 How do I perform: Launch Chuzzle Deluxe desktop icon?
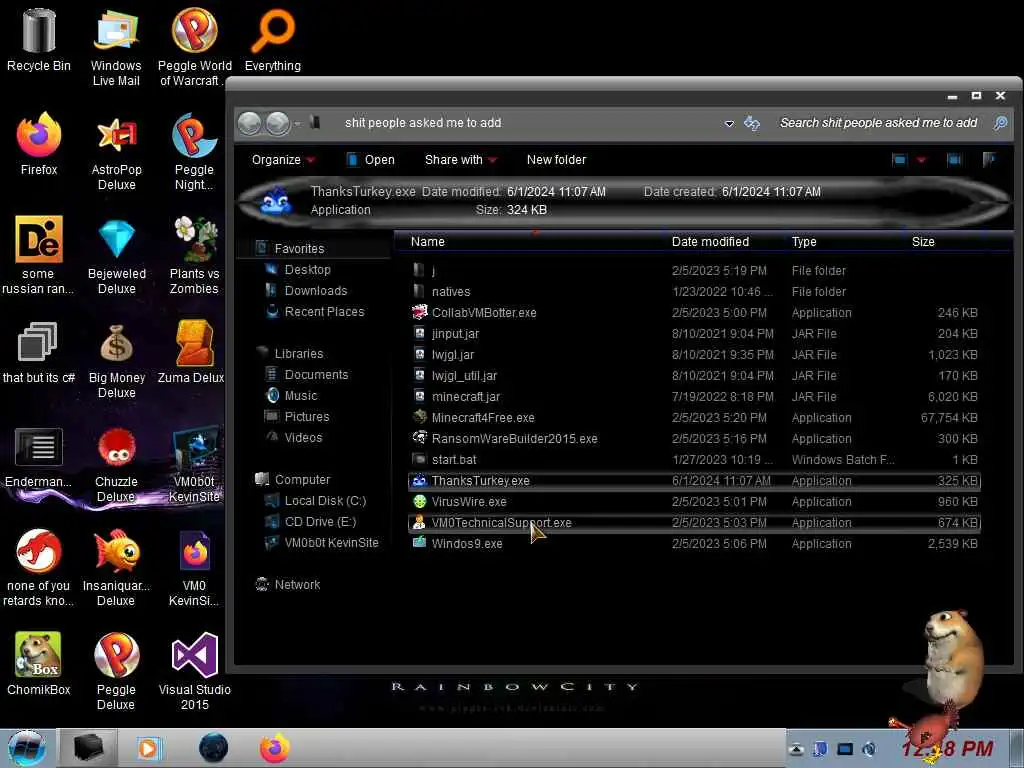pyautogui.click(x=116, y=464)
